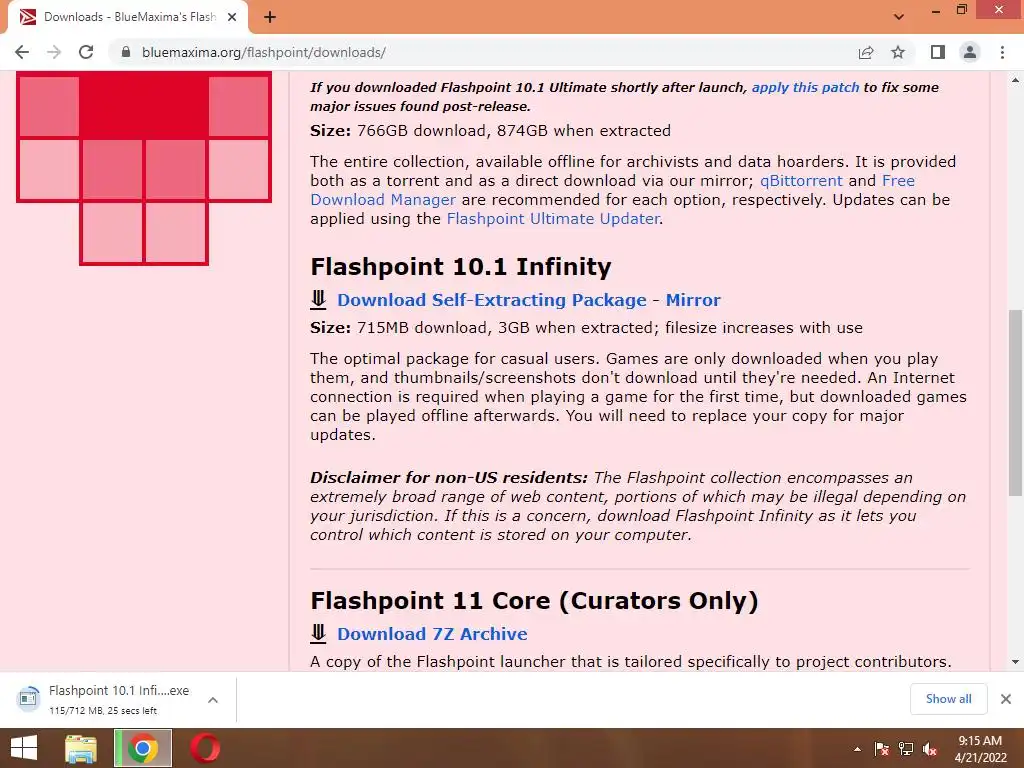Bookmark this page with the star icon
Viewport: 1024px width, 768px height.
[x=898, y=52]
